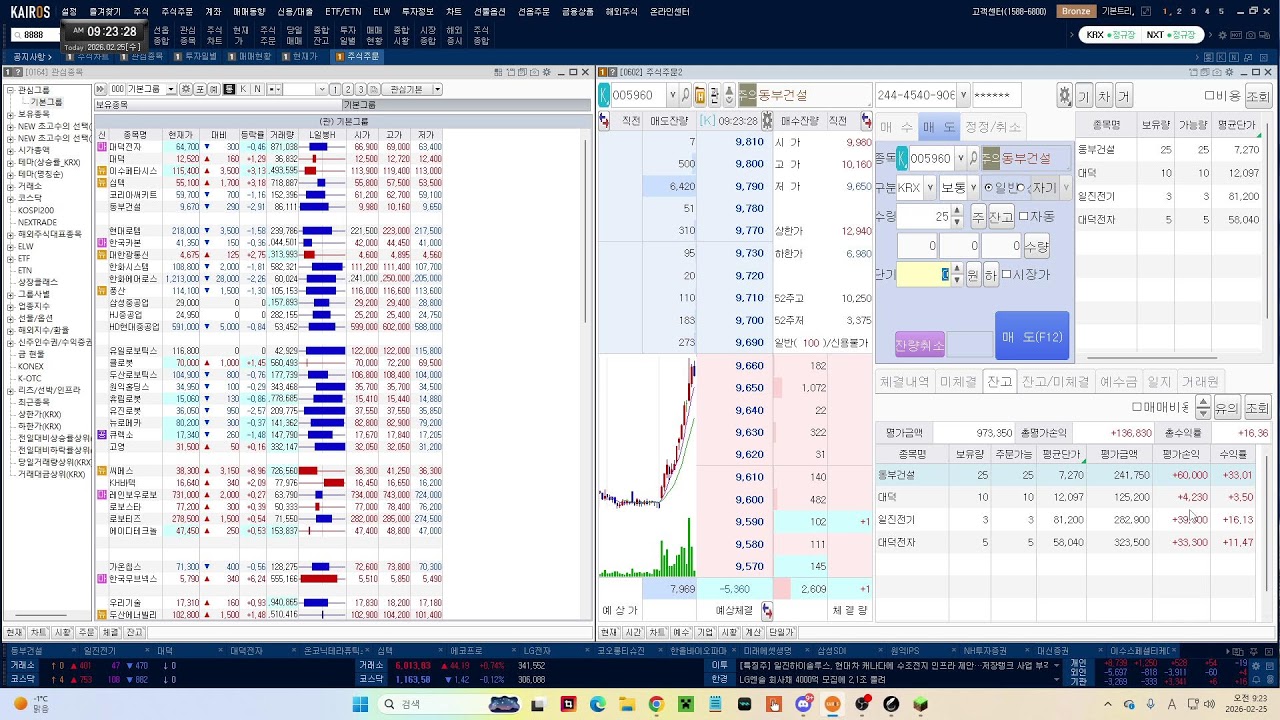Screen dimensions: 1280x720
Task: Open Google Chrome from the taskbar
Action: [656, 704]
